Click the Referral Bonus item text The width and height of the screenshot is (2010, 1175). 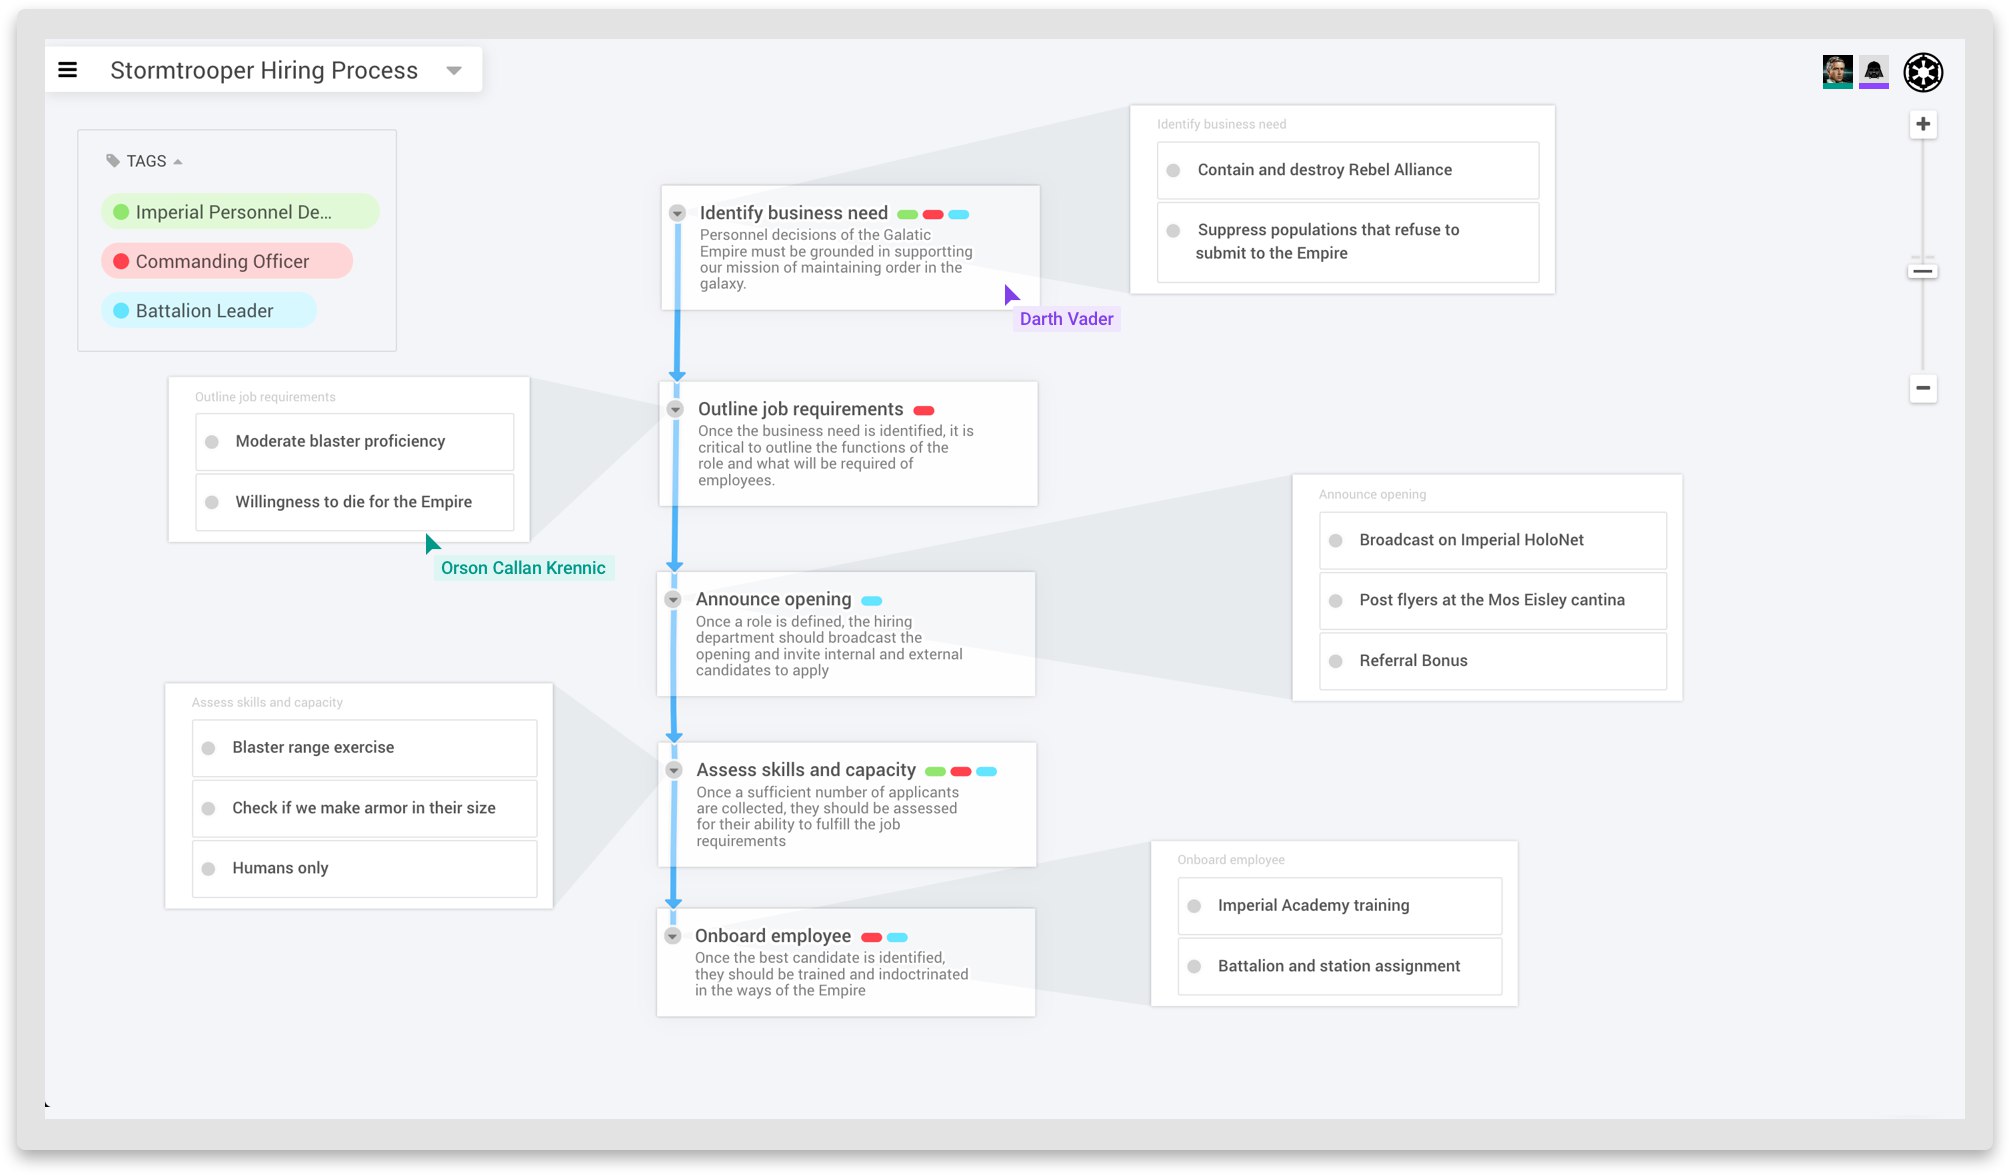1413,661
